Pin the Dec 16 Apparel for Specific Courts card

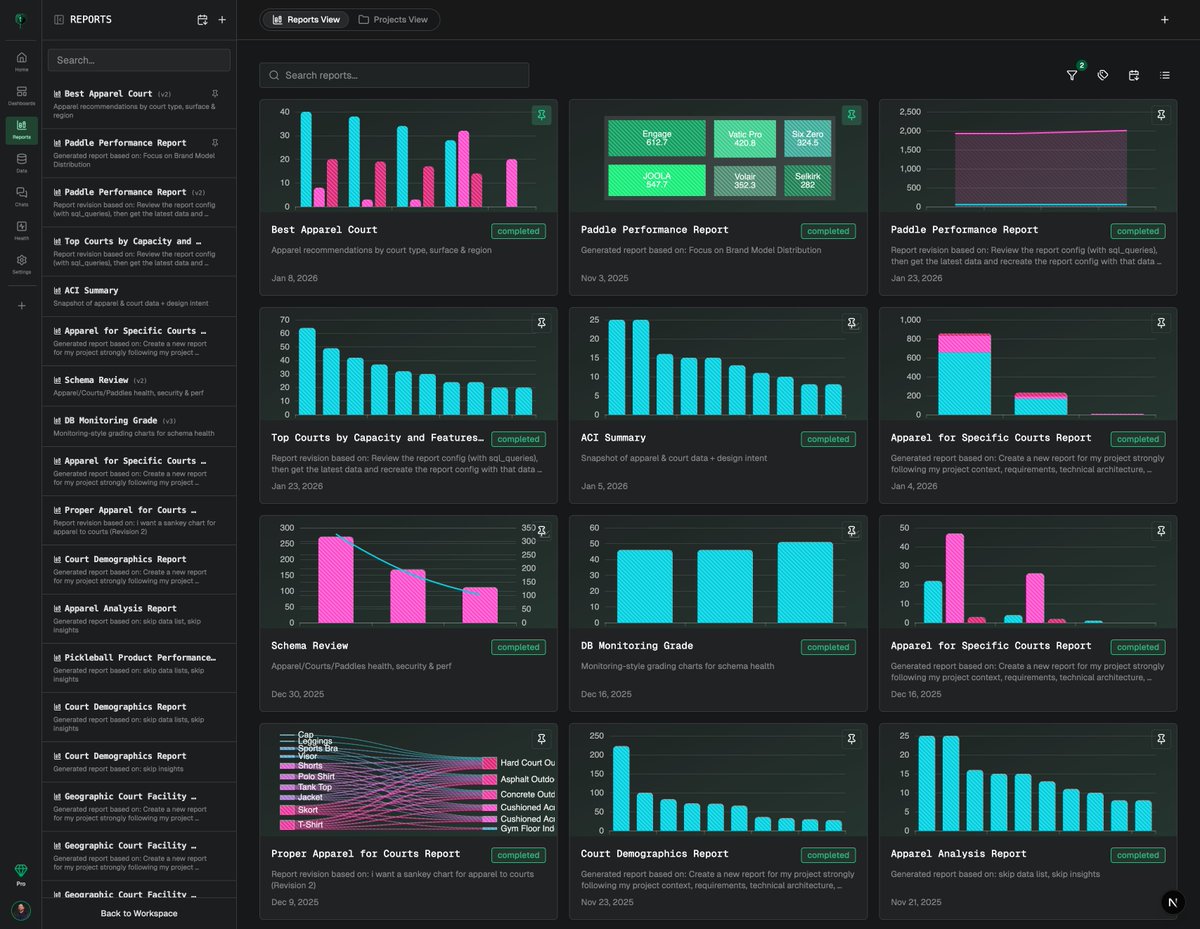click(x=1161, y=531)
